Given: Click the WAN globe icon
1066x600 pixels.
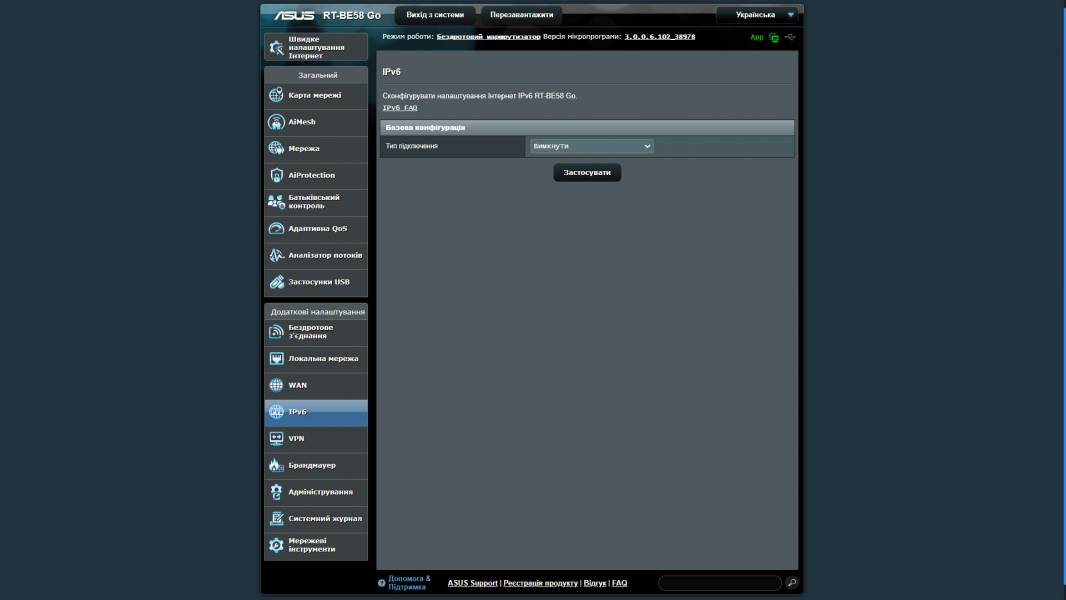Looking at the screenshot, I should tap(277, 385).
